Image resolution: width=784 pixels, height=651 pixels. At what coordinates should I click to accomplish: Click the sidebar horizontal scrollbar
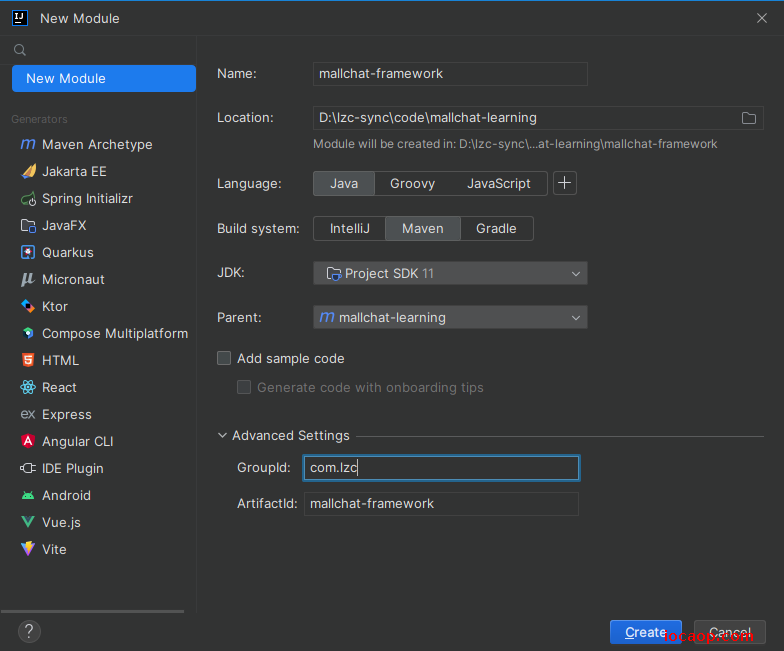(92, 611)
